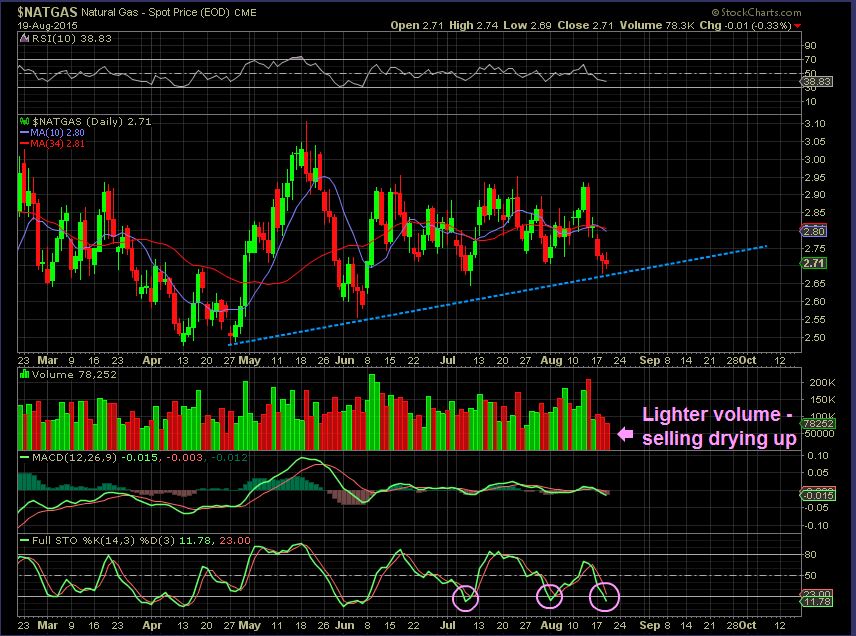Select the 'Natural Gas - Spot Price (EOD)' description

pyautogui.click(x=156, y=12)
